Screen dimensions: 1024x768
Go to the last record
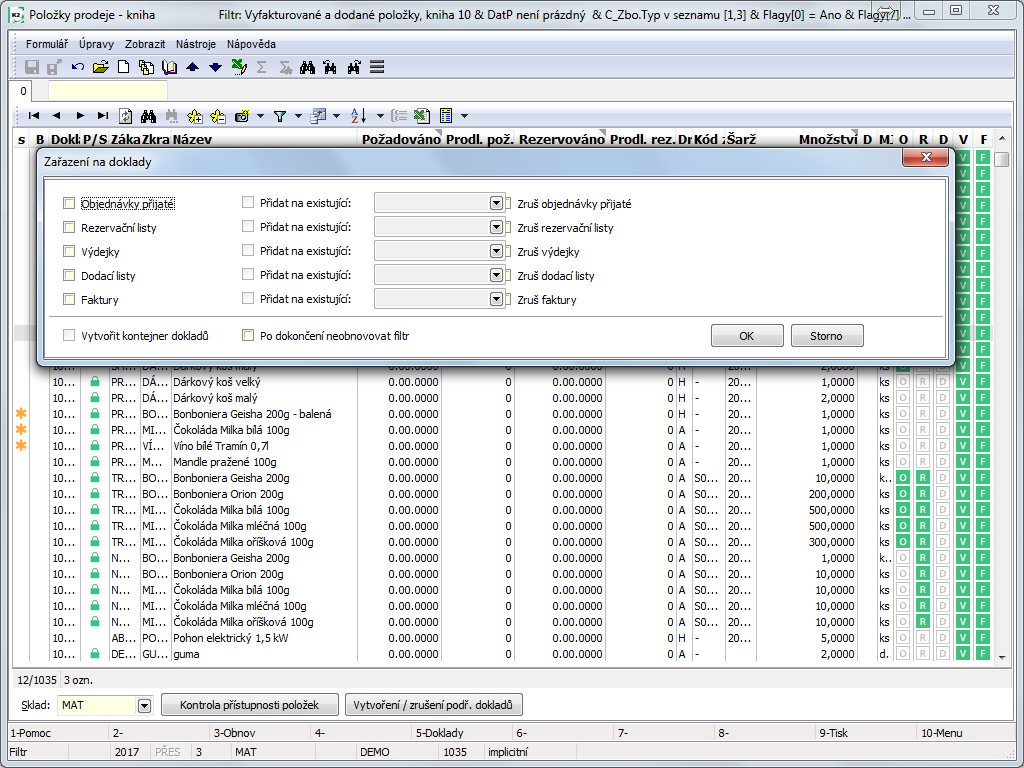103,116
